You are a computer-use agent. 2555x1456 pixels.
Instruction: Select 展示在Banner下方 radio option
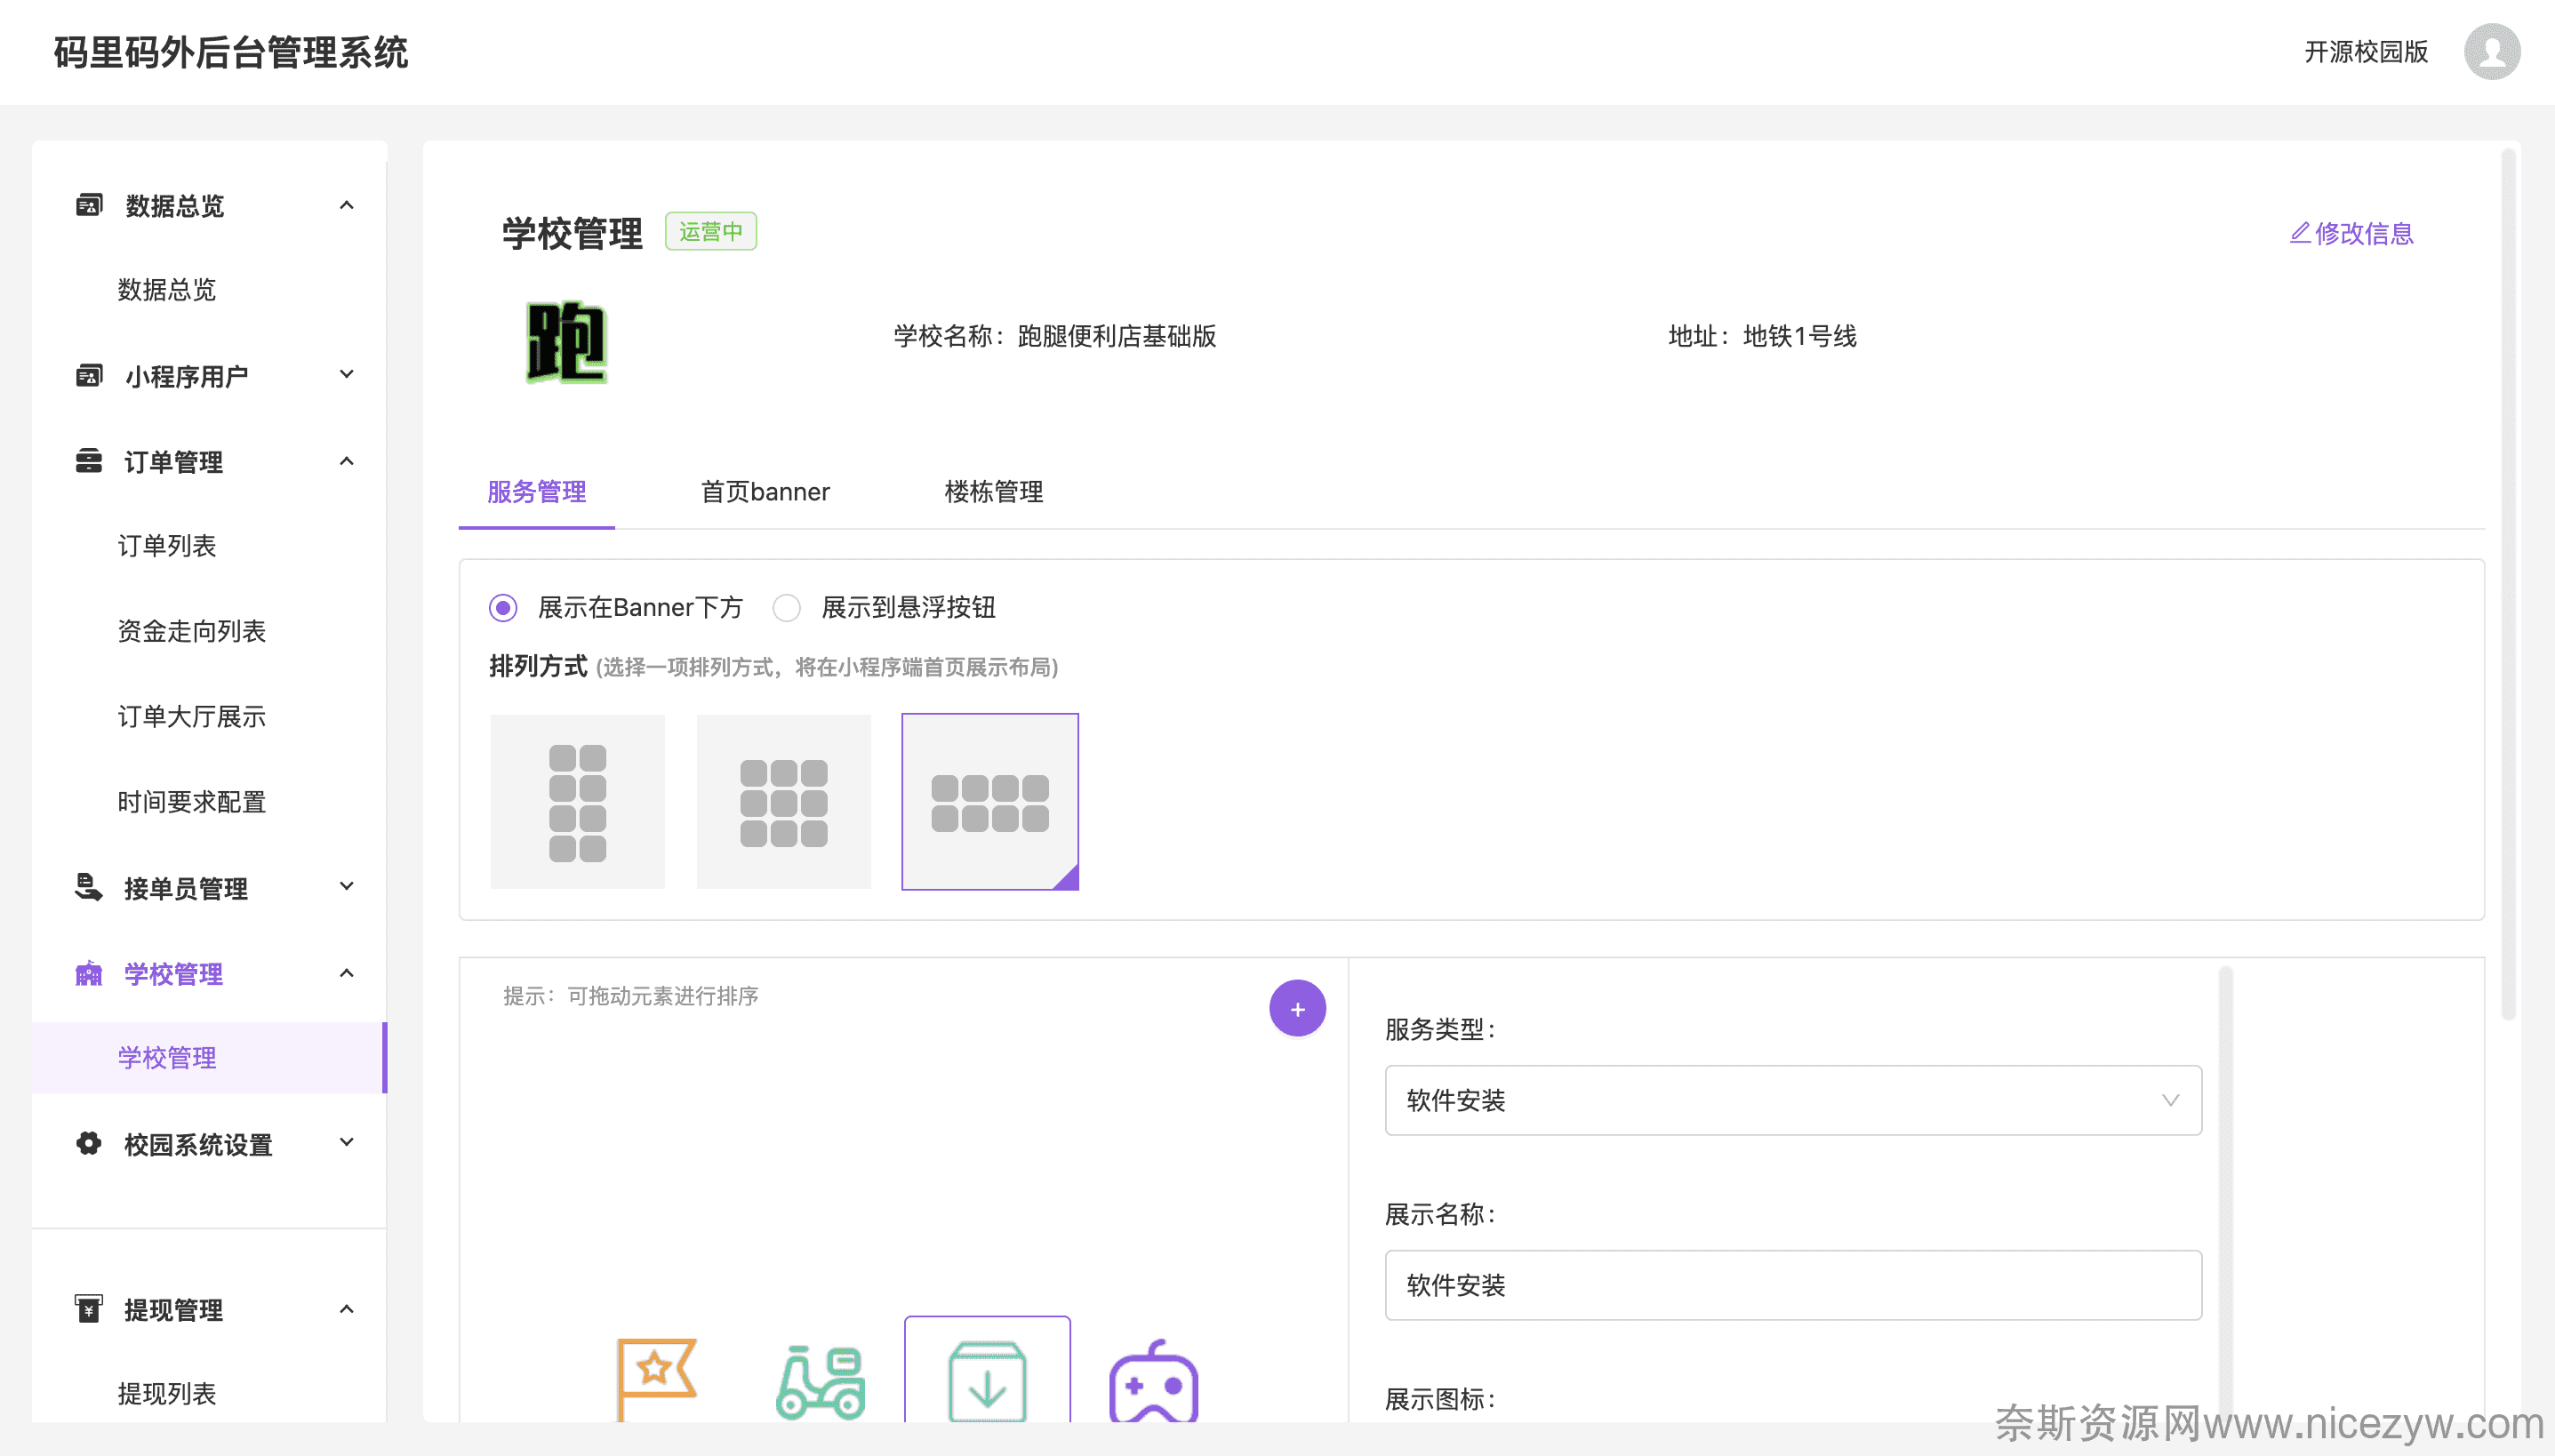[x=503, y=607]
